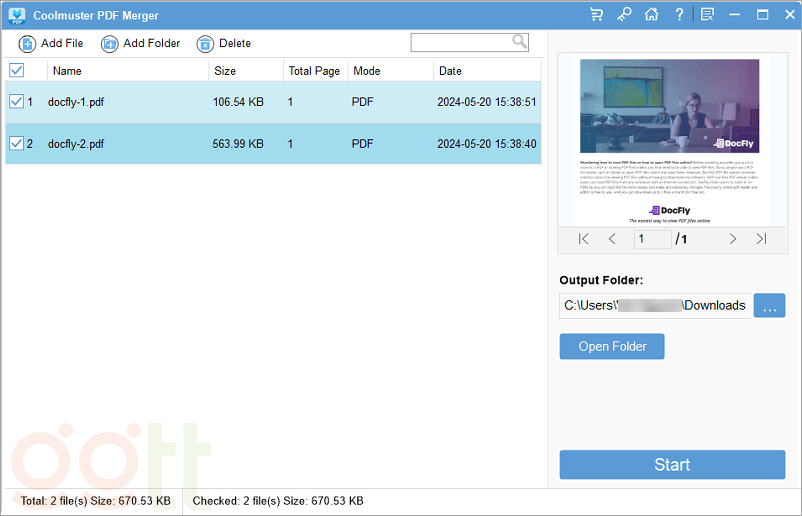The width and height of the screenshot is (802, 516).
Task: Click the Output Folder path field
Action: pyautogui.click(x=655, y=306)
